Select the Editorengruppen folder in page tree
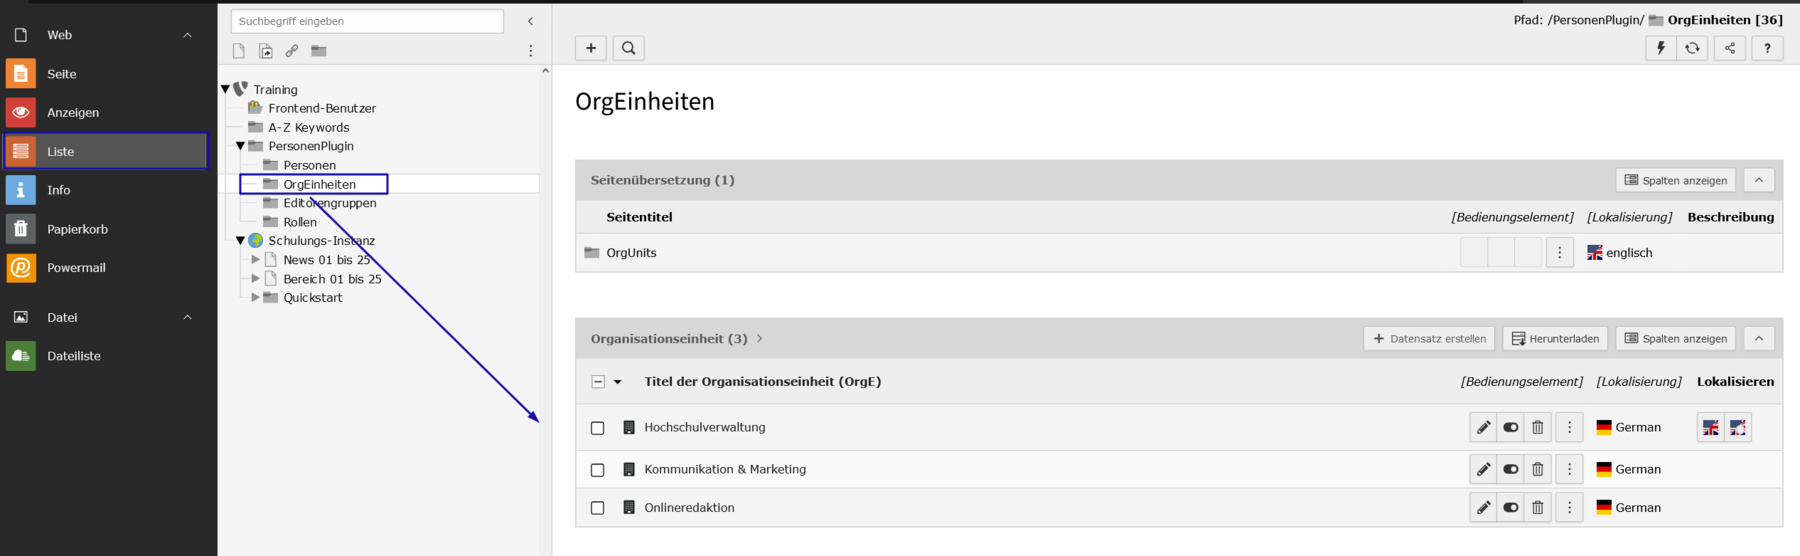Screen dimensions: 1800x556 (329, 203)
